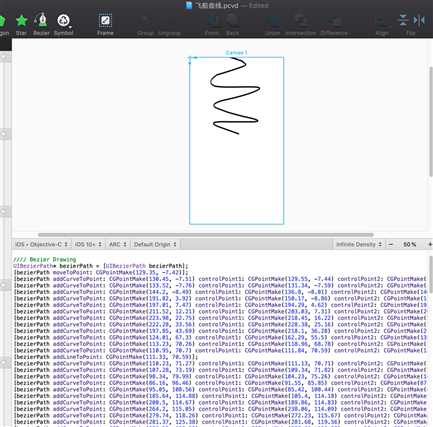Zoom in with the plus button
433x427 pixels.
[430, 244]
